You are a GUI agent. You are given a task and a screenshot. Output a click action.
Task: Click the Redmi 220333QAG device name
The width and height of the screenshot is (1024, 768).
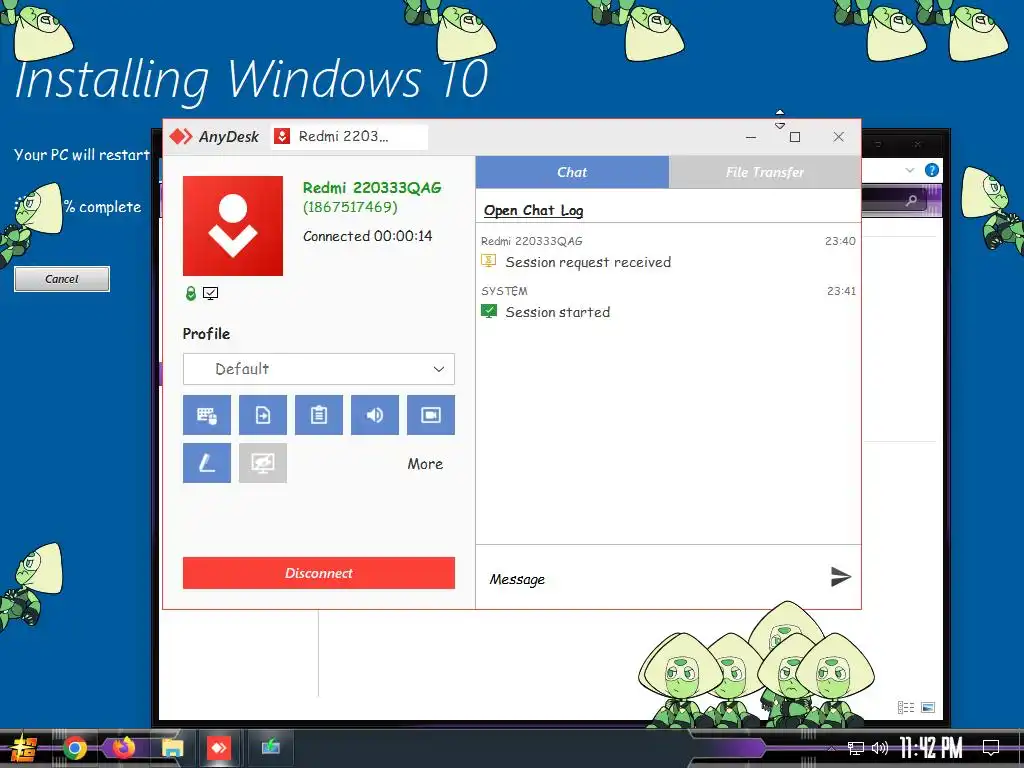(372, 188)
